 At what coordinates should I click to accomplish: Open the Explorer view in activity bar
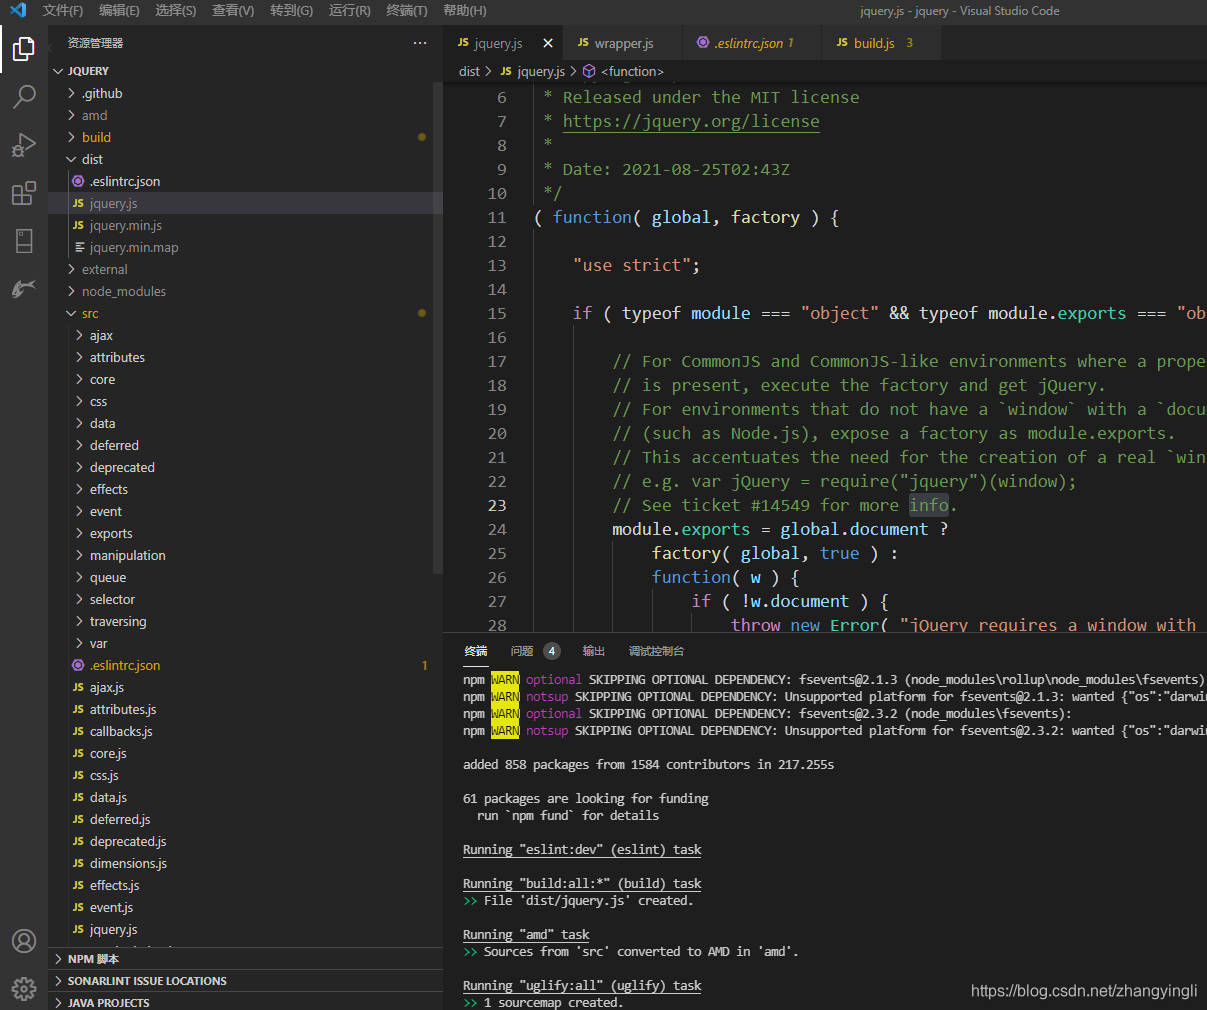(24, 48)
